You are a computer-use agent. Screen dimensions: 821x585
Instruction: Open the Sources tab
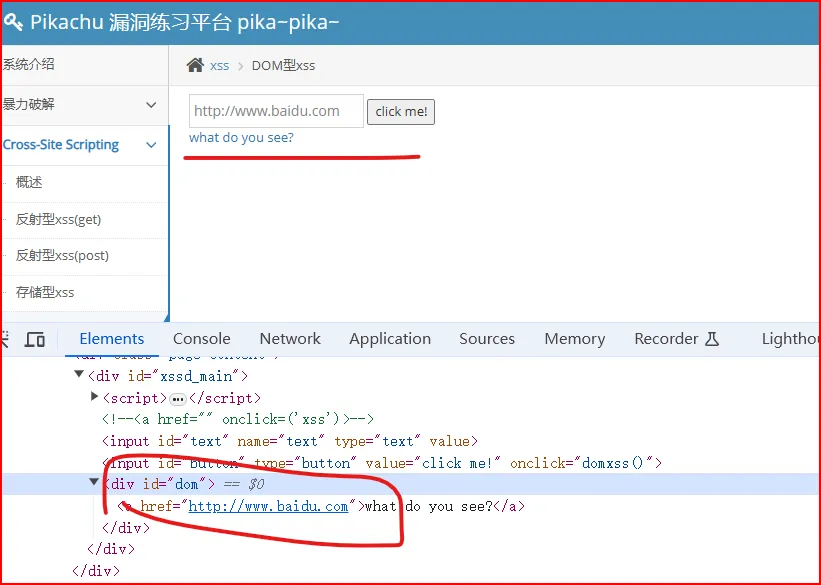coord(487,339)
